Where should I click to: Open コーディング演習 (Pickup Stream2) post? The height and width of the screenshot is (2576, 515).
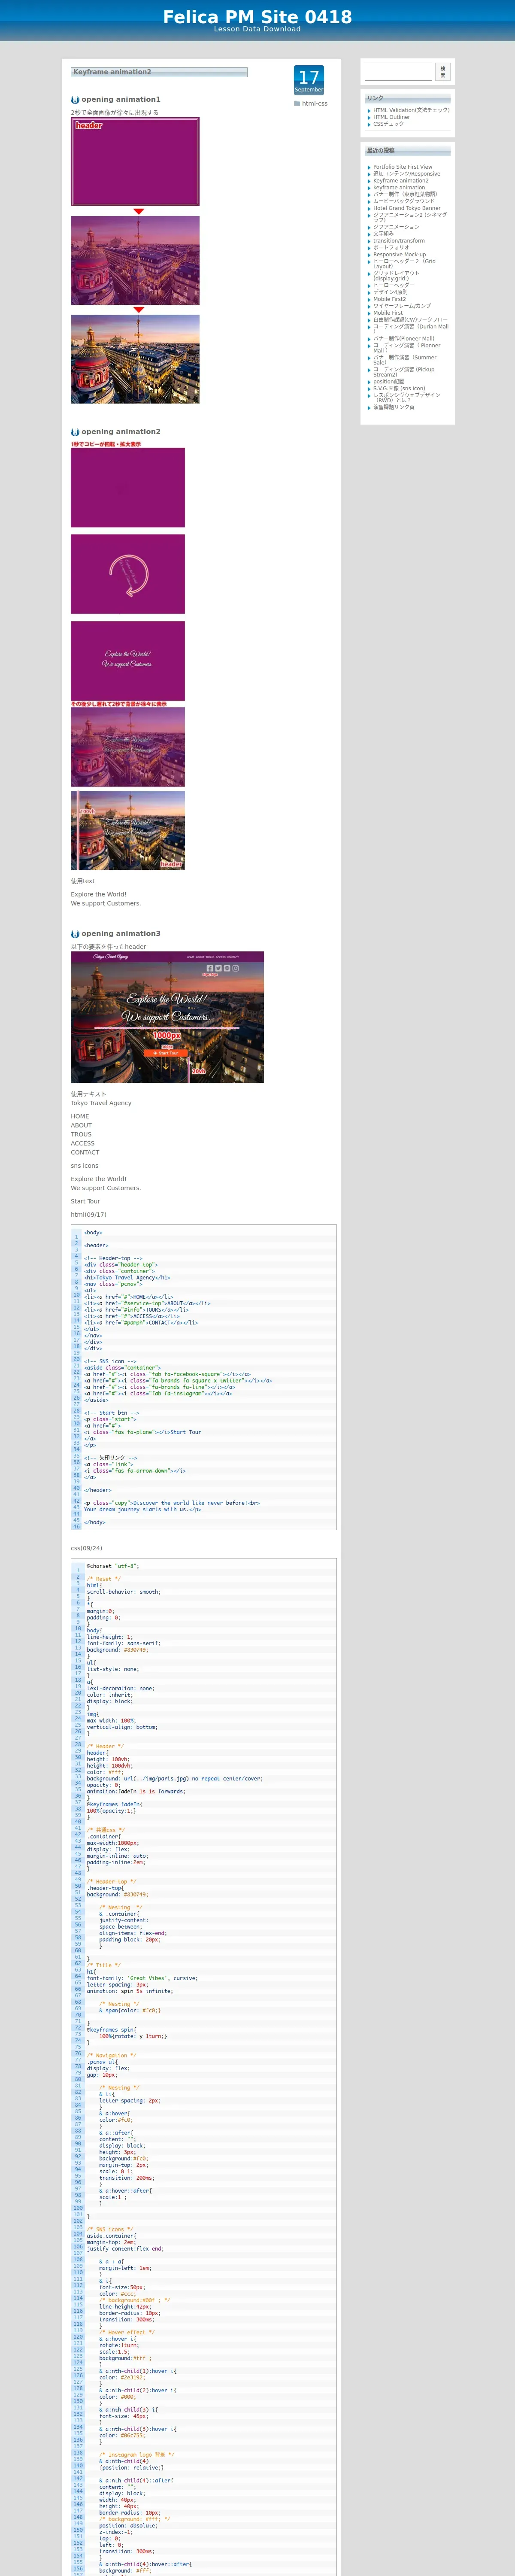pos(403,372)
